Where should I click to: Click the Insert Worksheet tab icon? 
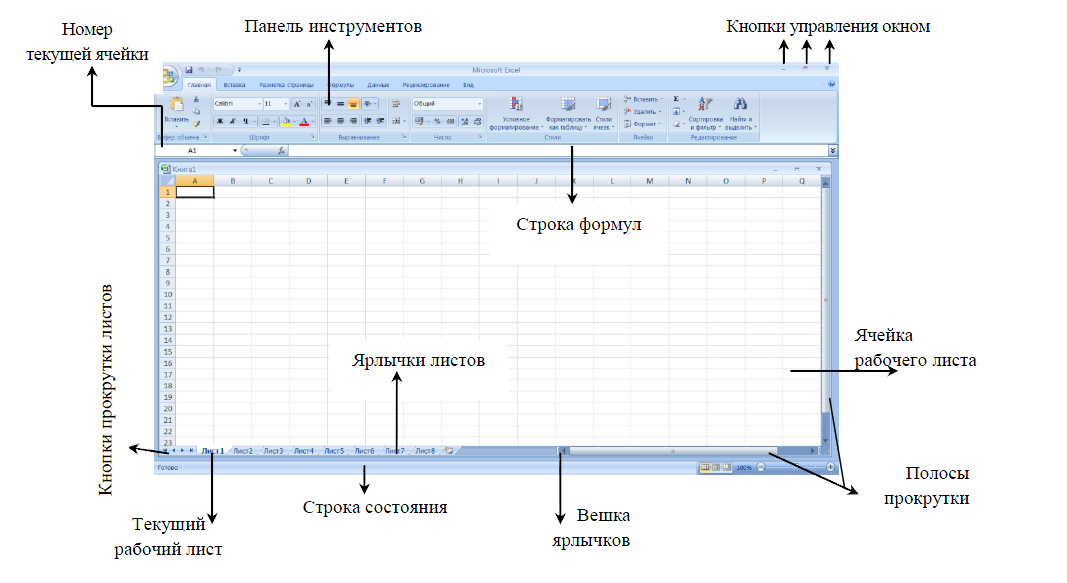pos(449,450)
